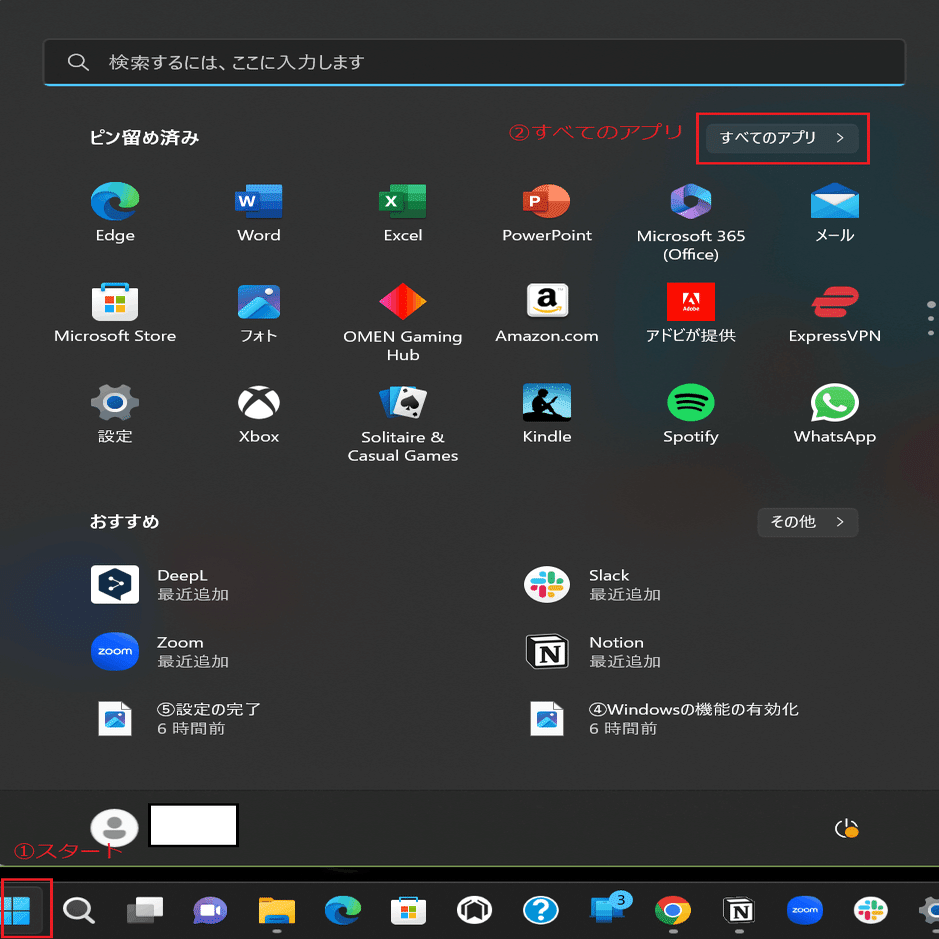Open OMEN Gaming Hub
The width and height of the screenshot is (939, 939).
(402, 322)
